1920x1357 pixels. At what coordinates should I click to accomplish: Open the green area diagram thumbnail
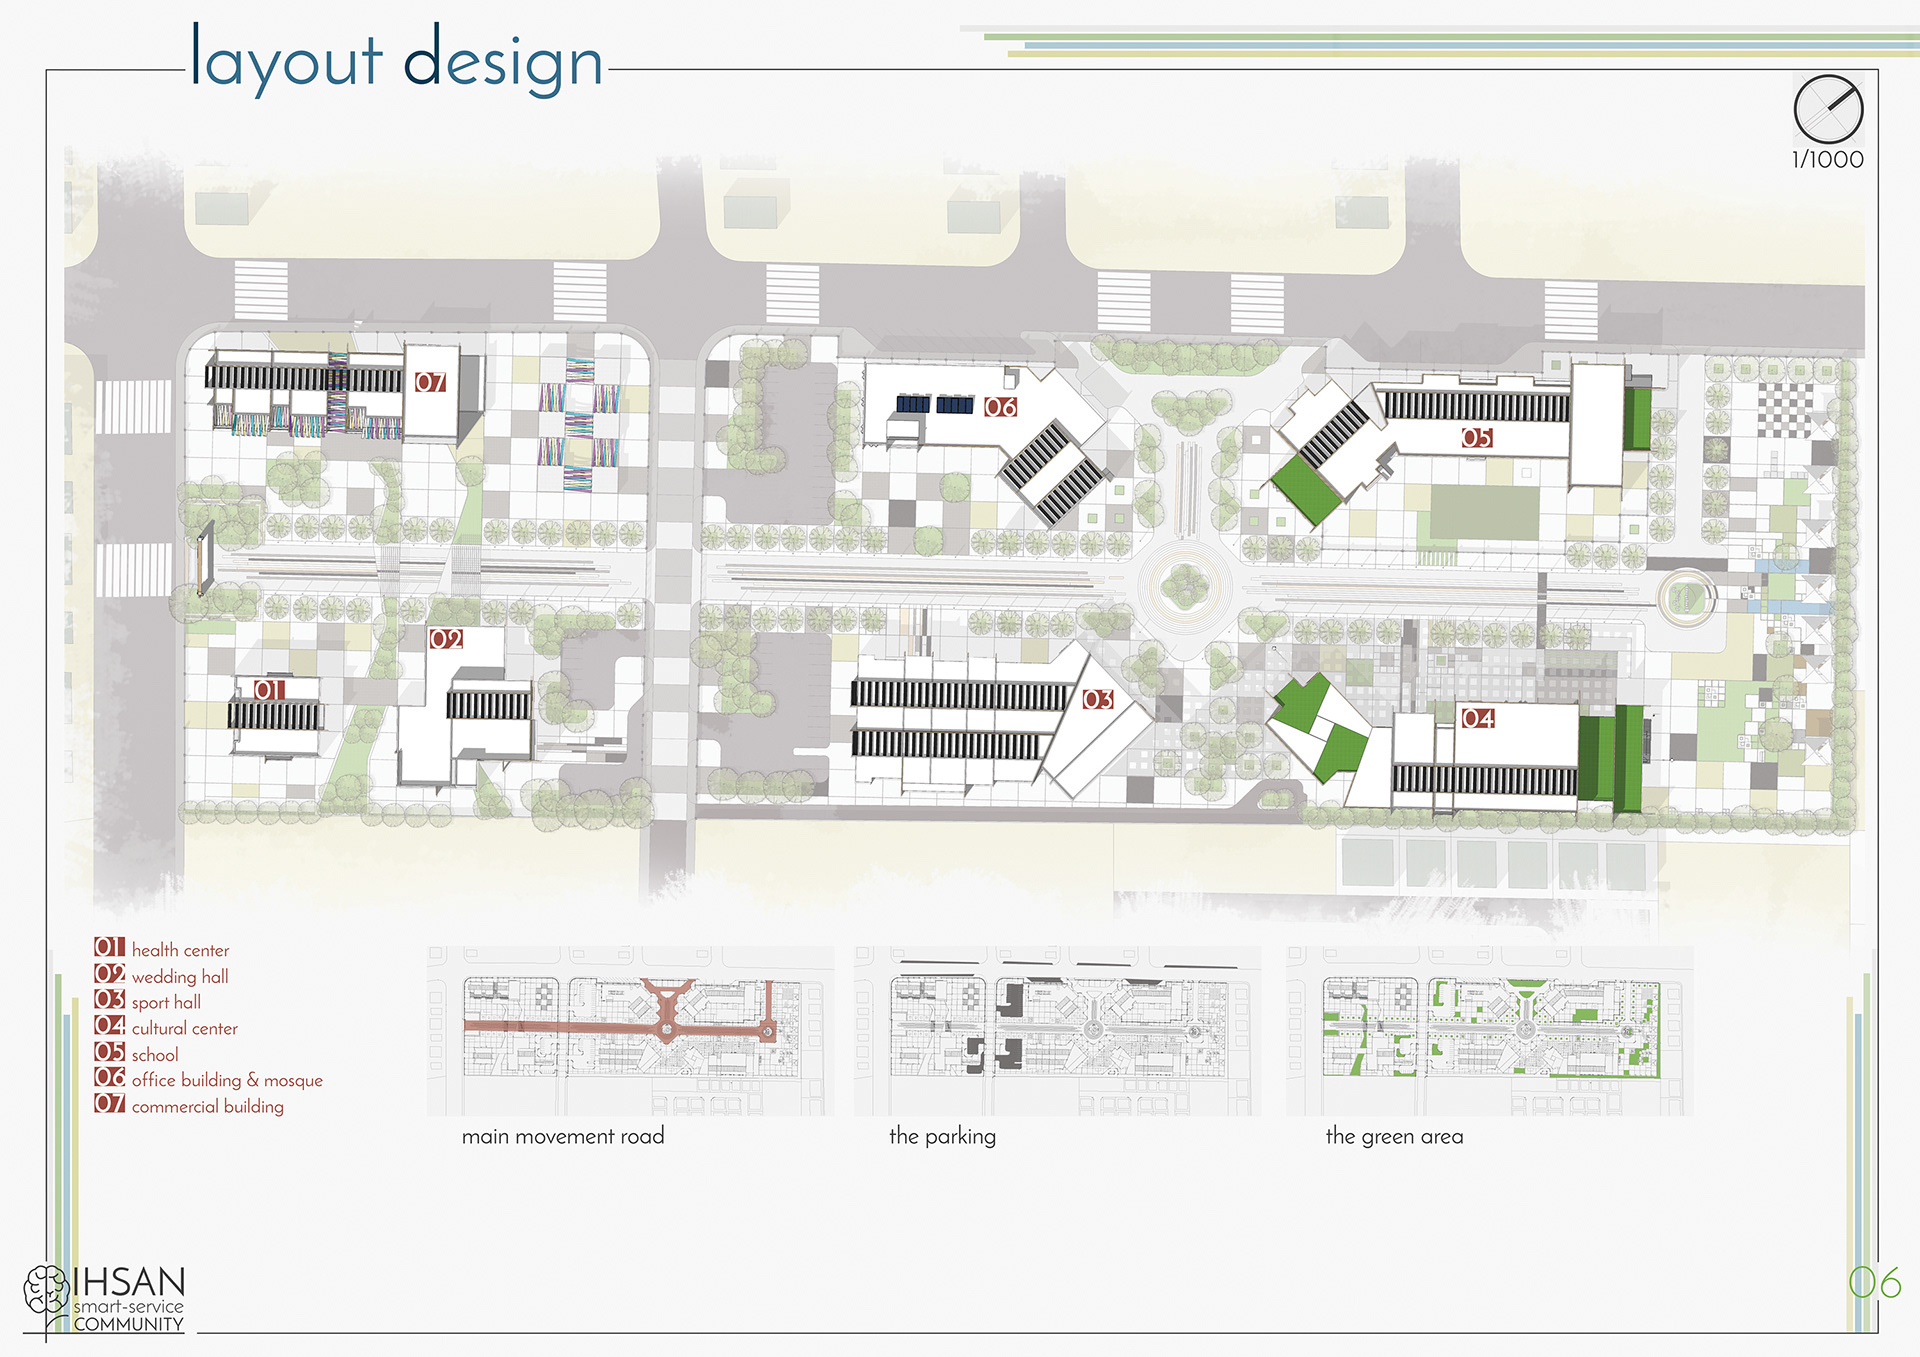click(1489, 1030)
